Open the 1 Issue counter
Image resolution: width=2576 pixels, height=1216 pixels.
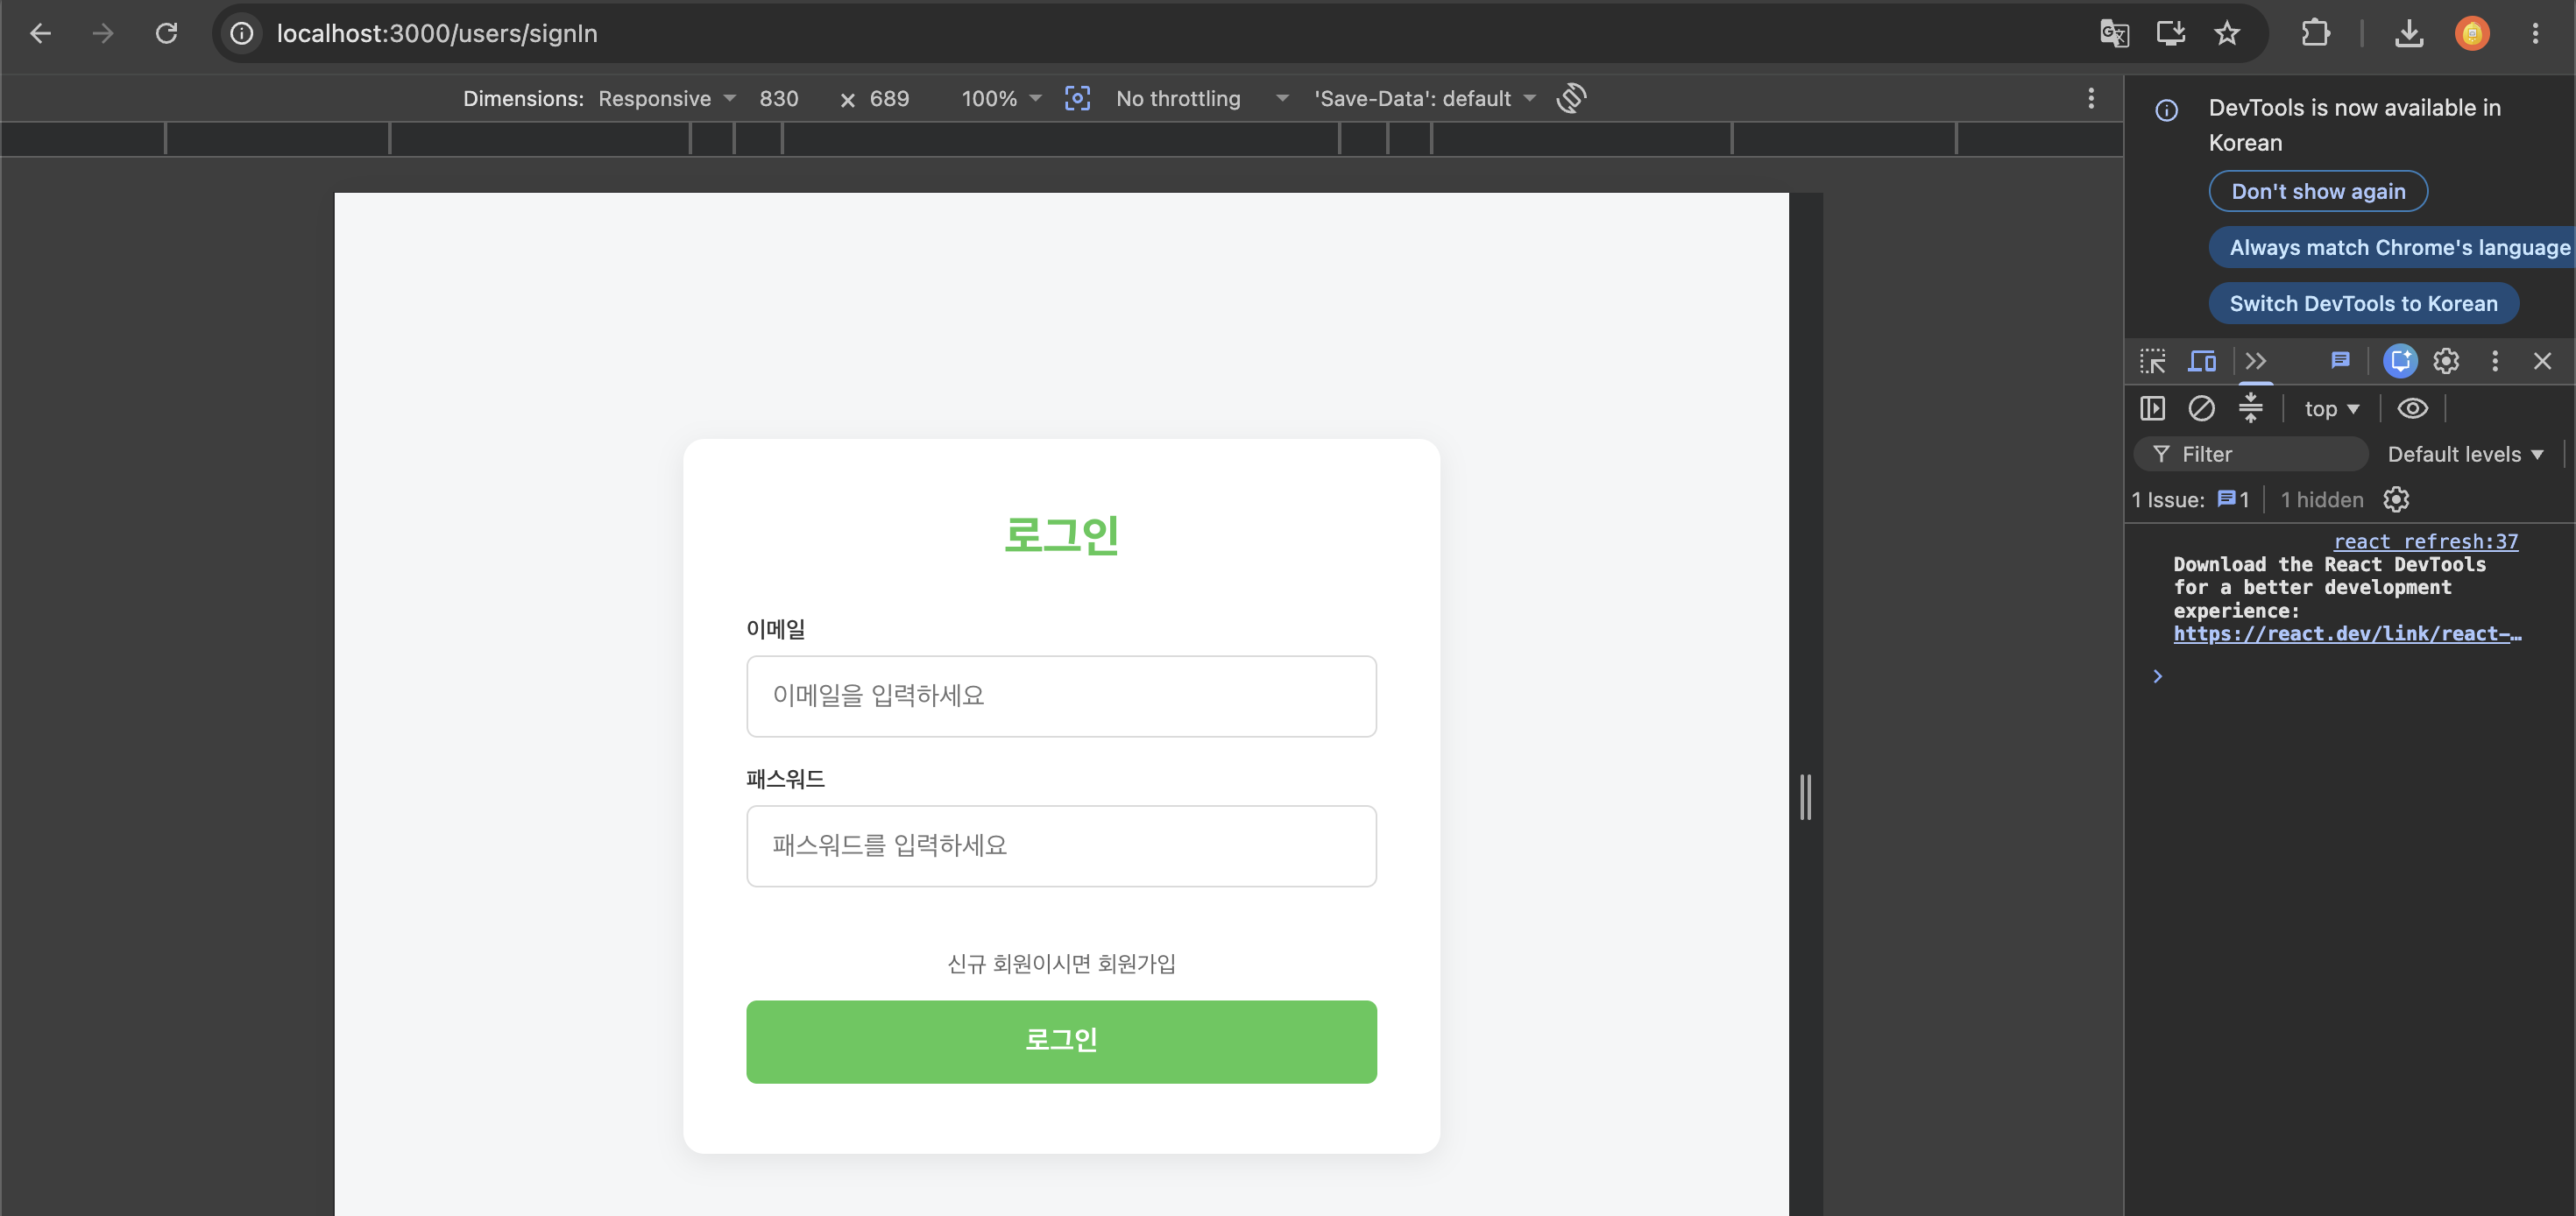(x=2190, y=500)
